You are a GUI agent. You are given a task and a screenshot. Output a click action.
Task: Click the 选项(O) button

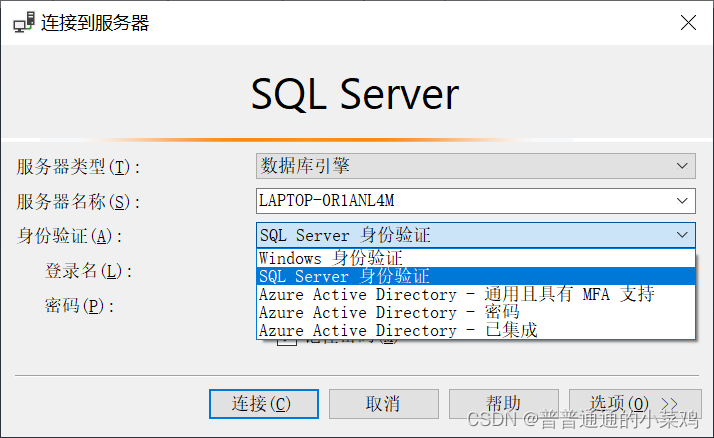point(635,404)
